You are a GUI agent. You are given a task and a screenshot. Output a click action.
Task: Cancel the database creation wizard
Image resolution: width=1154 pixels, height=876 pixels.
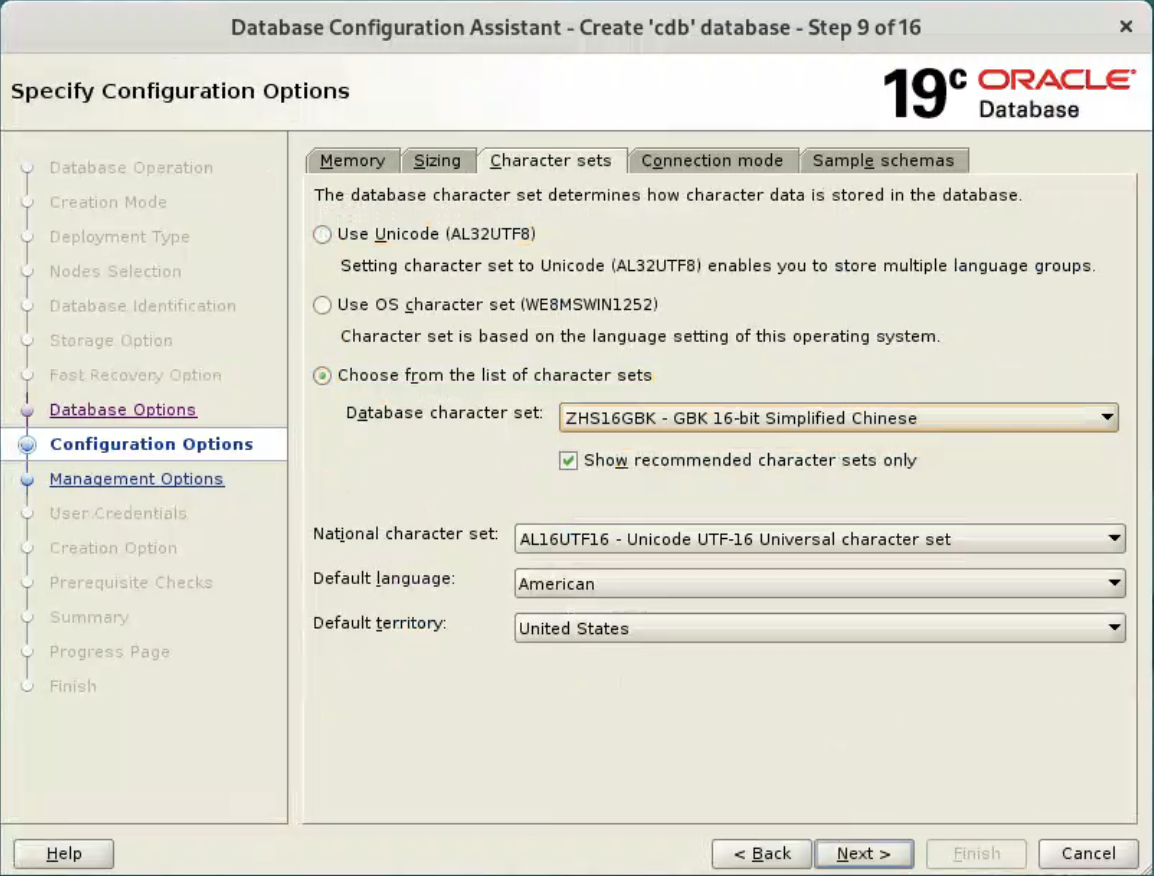1088,853
